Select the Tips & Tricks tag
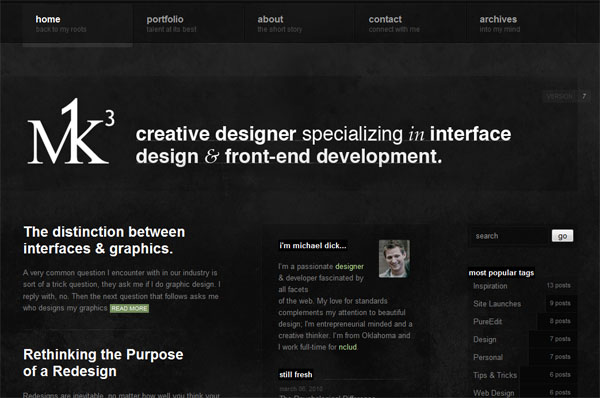The height and width of the screenshot is (398, 600). (495, 375)
